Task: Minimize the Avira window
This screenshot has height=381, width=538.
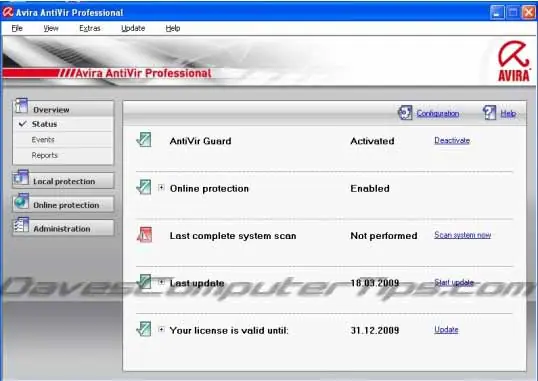Action: 497,13
